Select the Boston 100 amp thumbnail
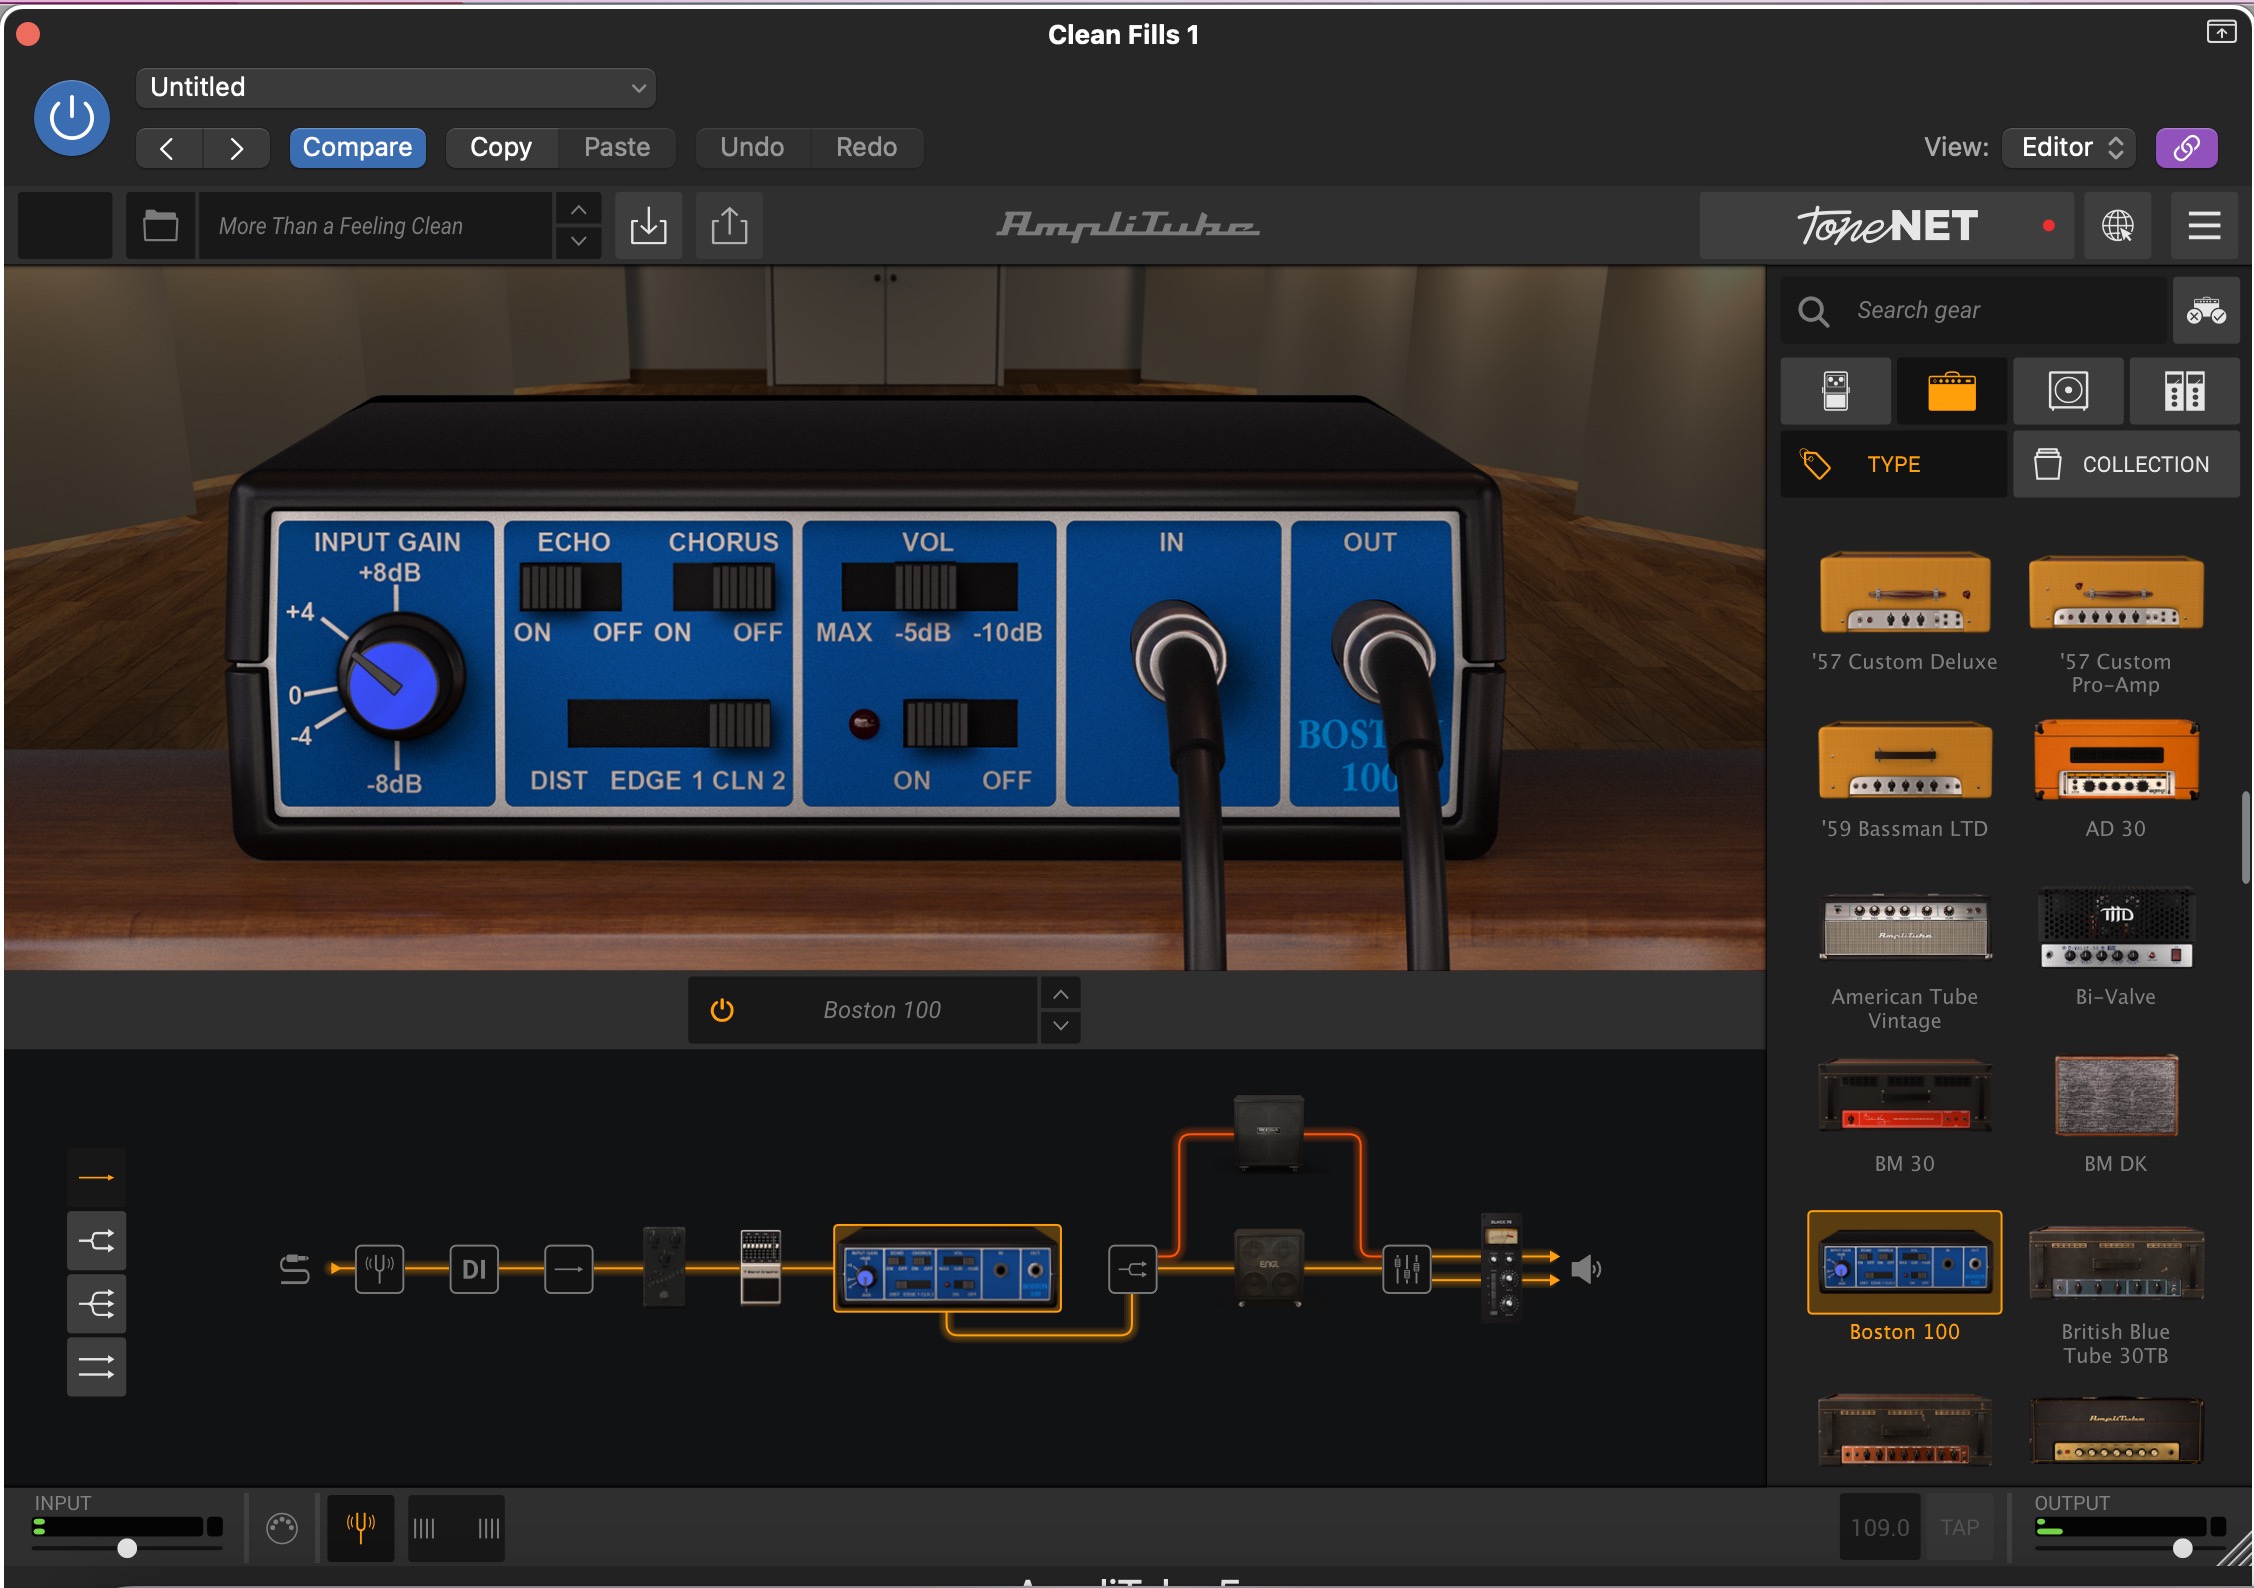Screen dimensions: 2254x1588 tap(1904, 1262)
